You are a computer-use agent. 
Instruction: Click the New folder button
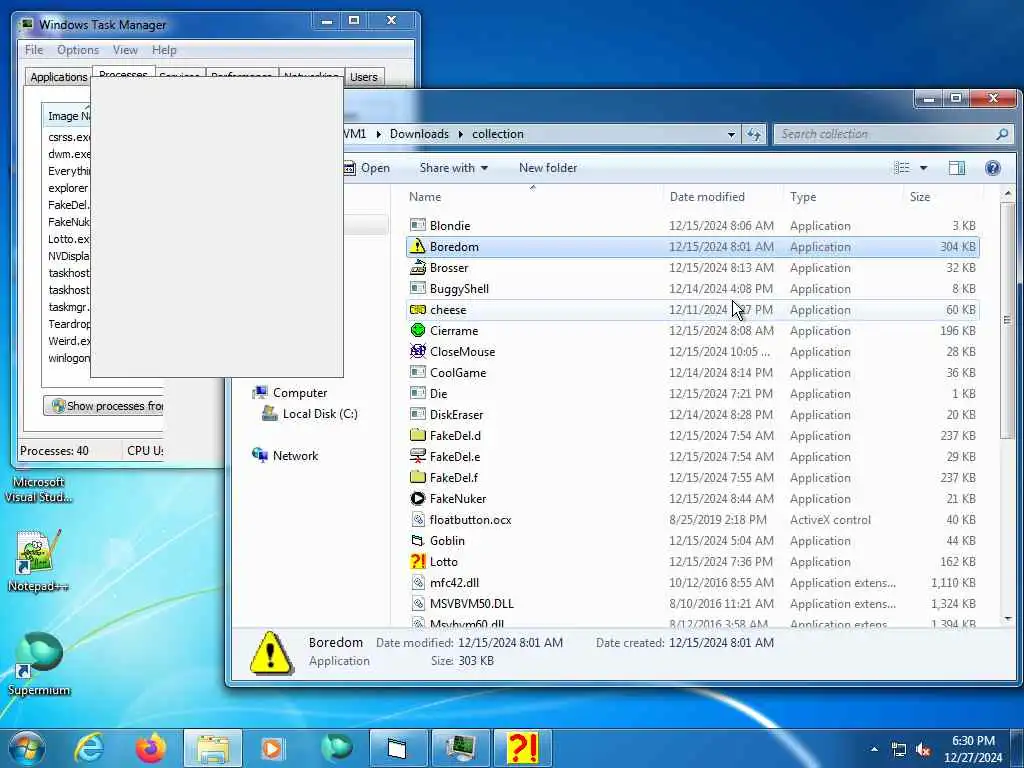(x=548, y=168)
